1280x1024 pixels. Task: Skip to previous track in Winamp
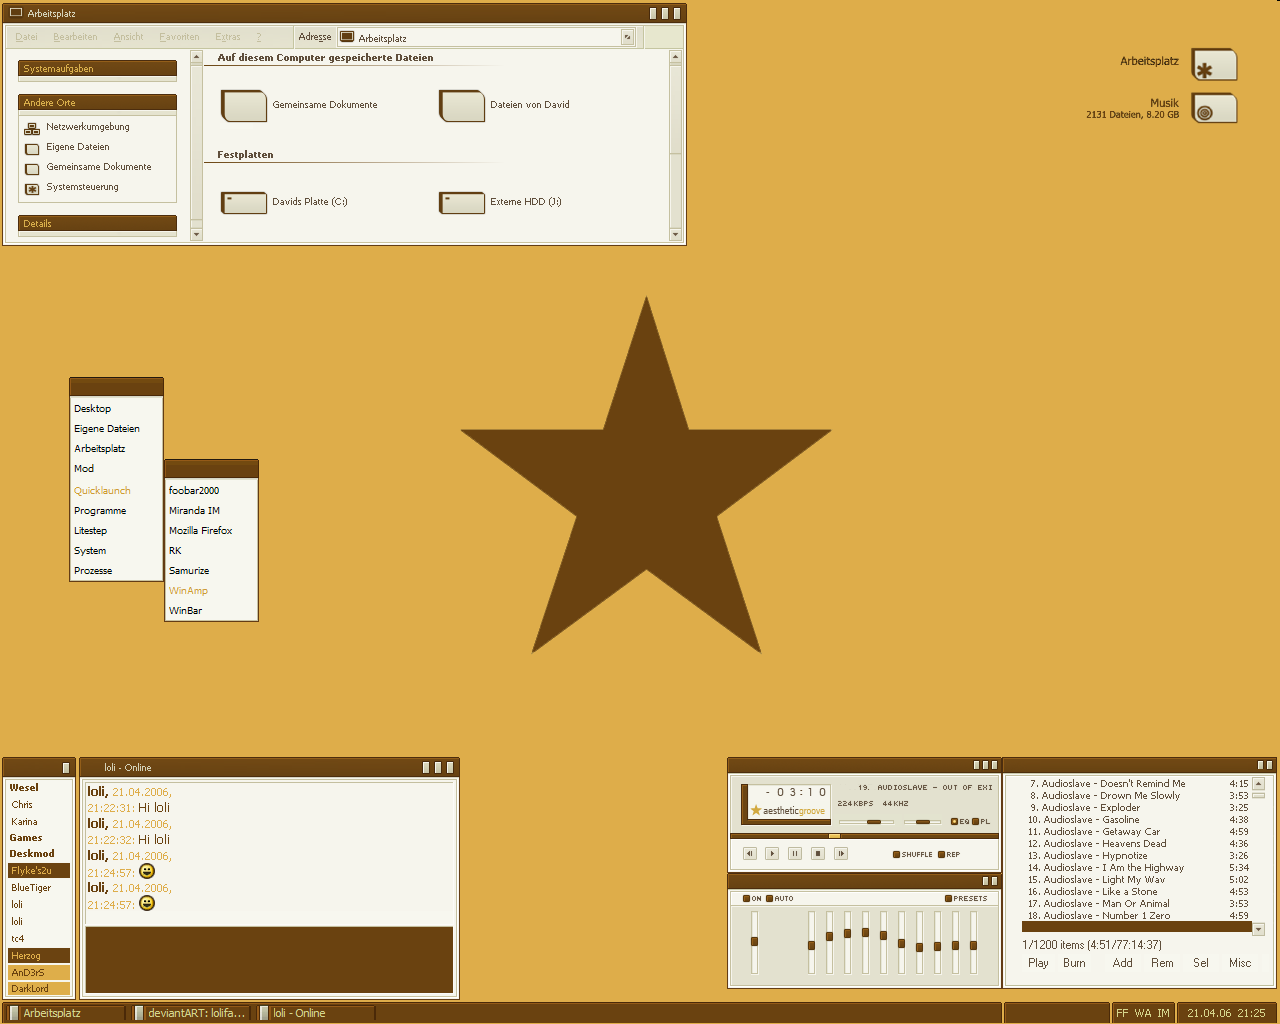click(x=750, y=853)
